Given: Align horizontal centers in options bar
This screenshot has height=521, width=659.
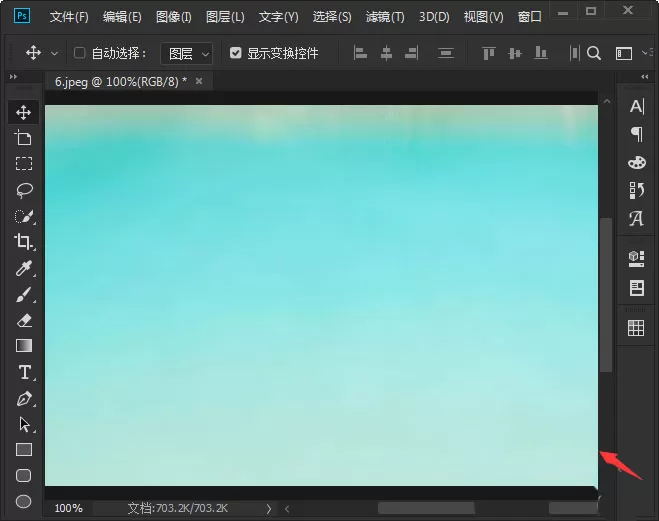Looking at the screenshot, I should tap(386, 53).
